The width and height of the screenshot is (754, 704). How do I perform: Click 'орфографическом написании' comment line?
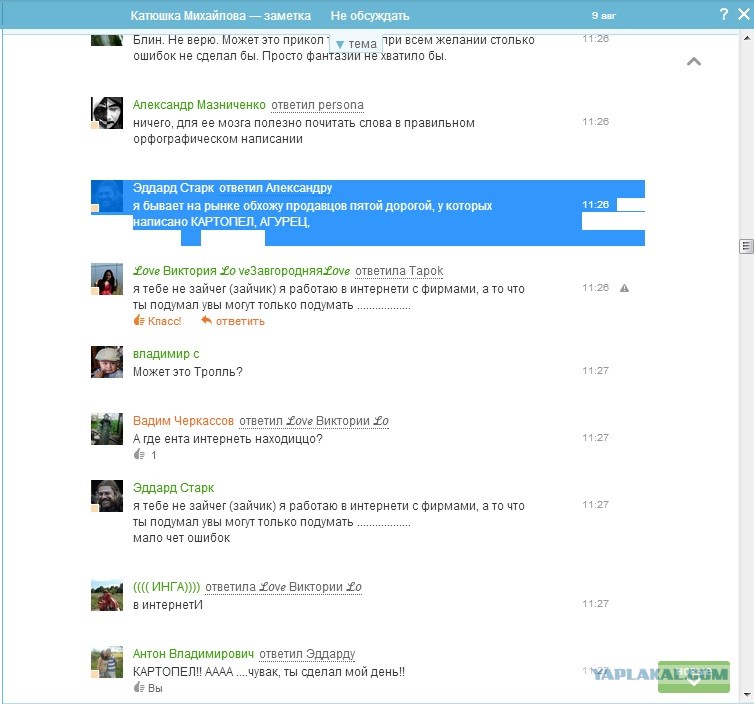coord(218,139)
